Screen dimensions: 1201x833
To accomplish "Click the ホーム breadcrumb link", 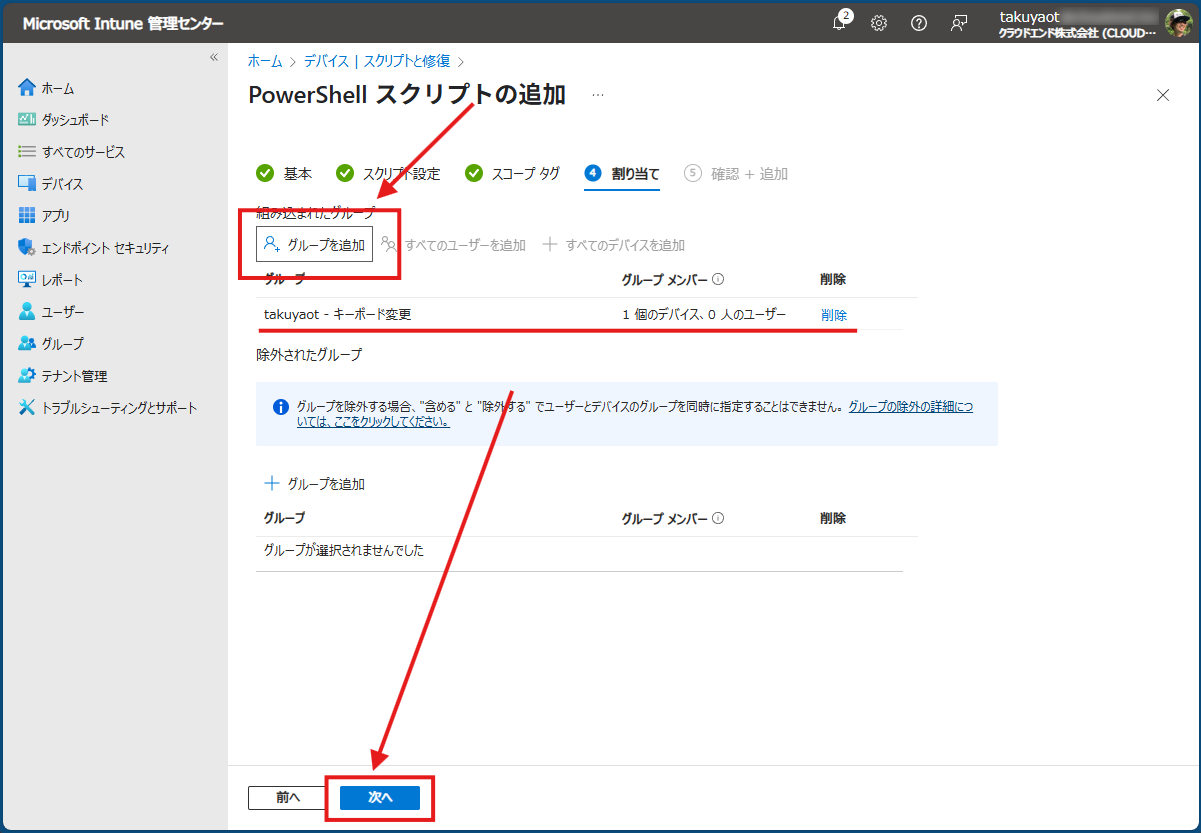I will [265, 61].
